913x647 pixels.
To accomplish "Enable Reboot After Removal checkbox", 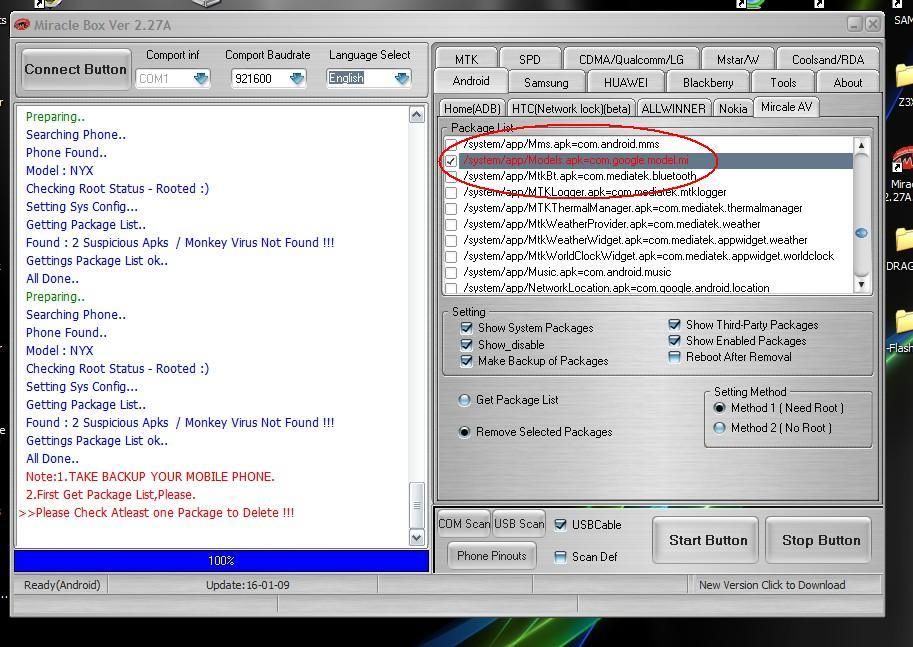I will [674, 357].
